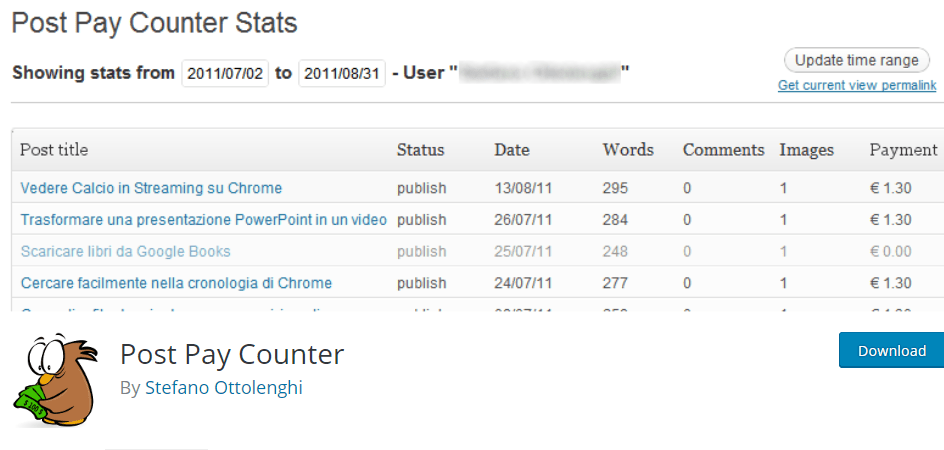Screen dimensions: 944x450
Task: Select payment for Vedere Calcio row
Action: point(891,189)
